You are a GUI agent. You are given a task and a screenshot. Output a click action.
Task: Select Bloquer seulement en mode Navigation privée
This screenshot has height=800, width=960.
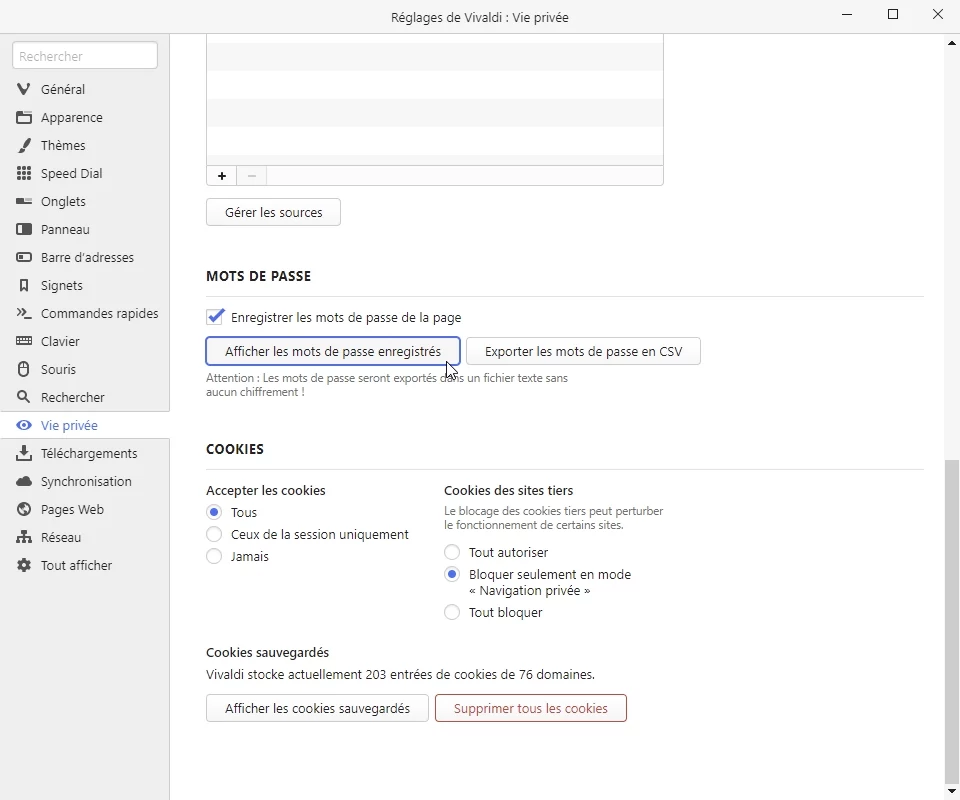452,574
